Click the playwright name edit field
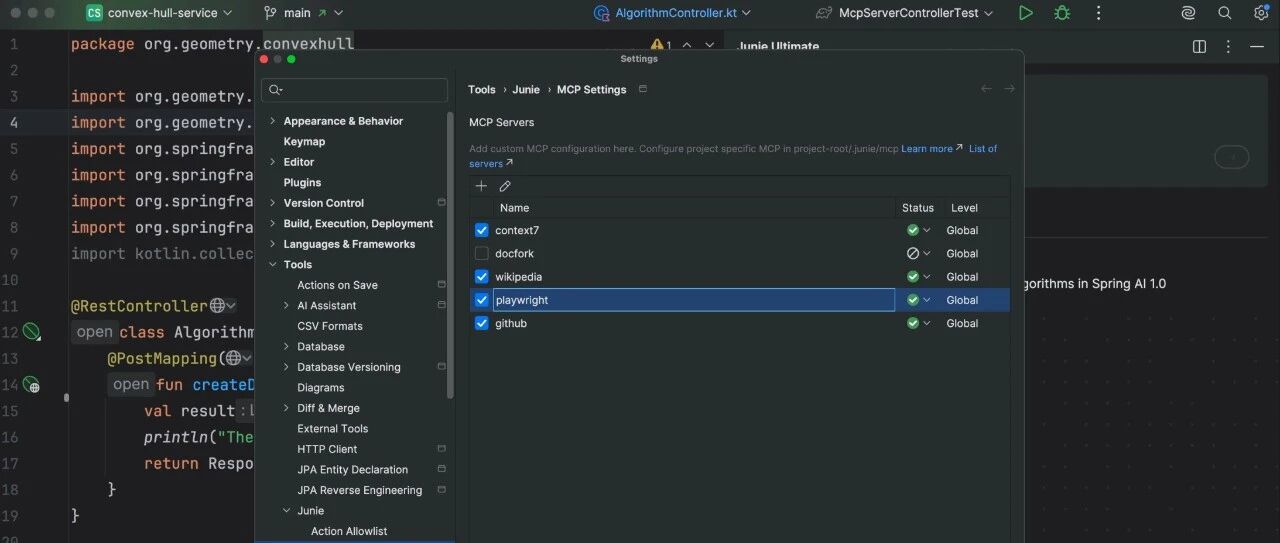This screenshot has height=543, width=1280. click(x=693, y=300)
